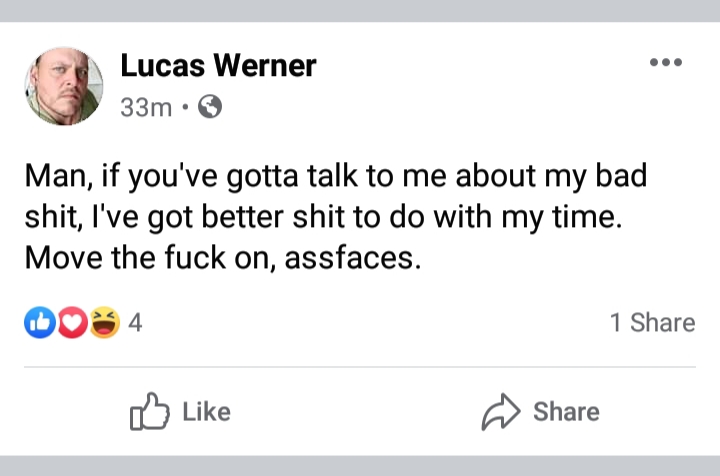Click the gray bar below the post
Image resolution: width=720 pixels, height=476 pixels.
[360, 466]
